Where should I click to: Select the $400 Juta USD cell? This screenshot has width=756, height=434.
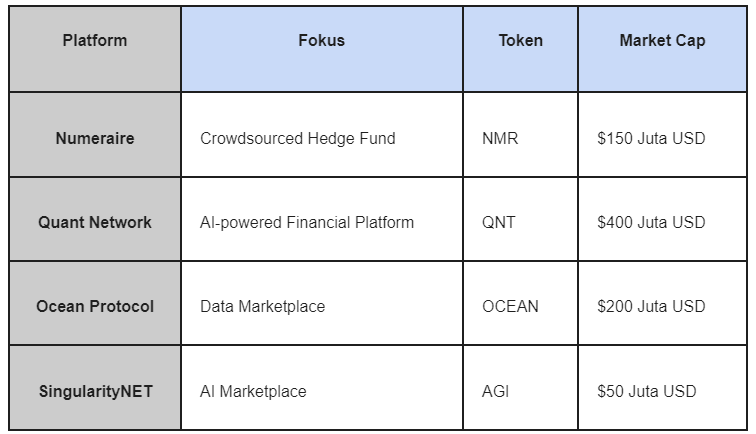[x=662, y=219]
